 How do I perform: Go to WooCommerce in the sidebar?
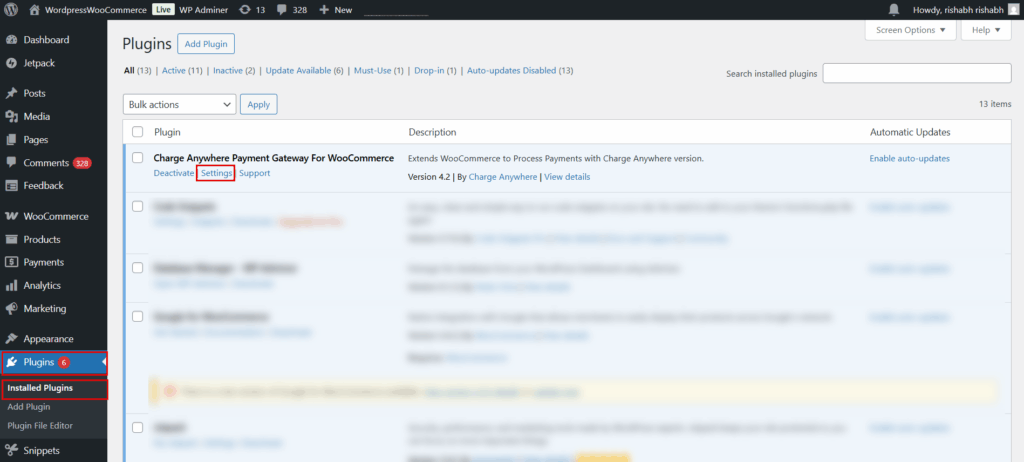click(55, 216)
